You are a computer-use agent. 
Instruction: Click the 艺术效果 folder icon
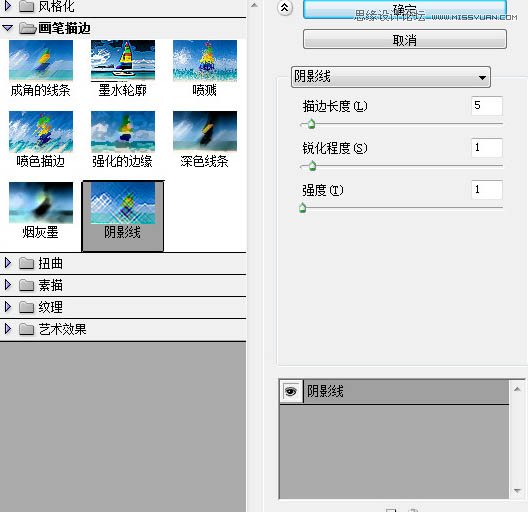coord(26,329)
